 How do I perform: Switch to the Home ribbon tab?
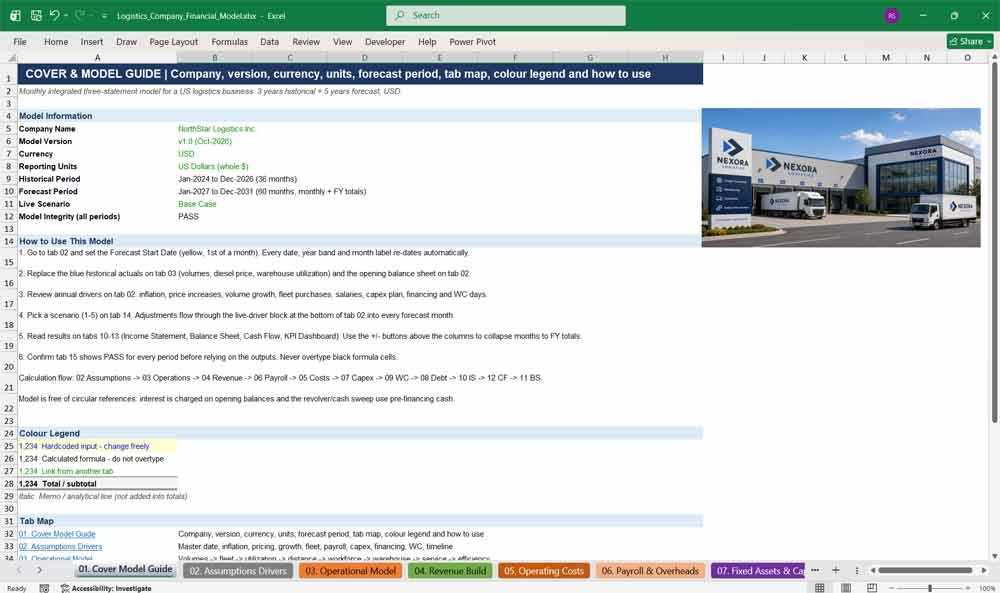(x=56, y=41)
